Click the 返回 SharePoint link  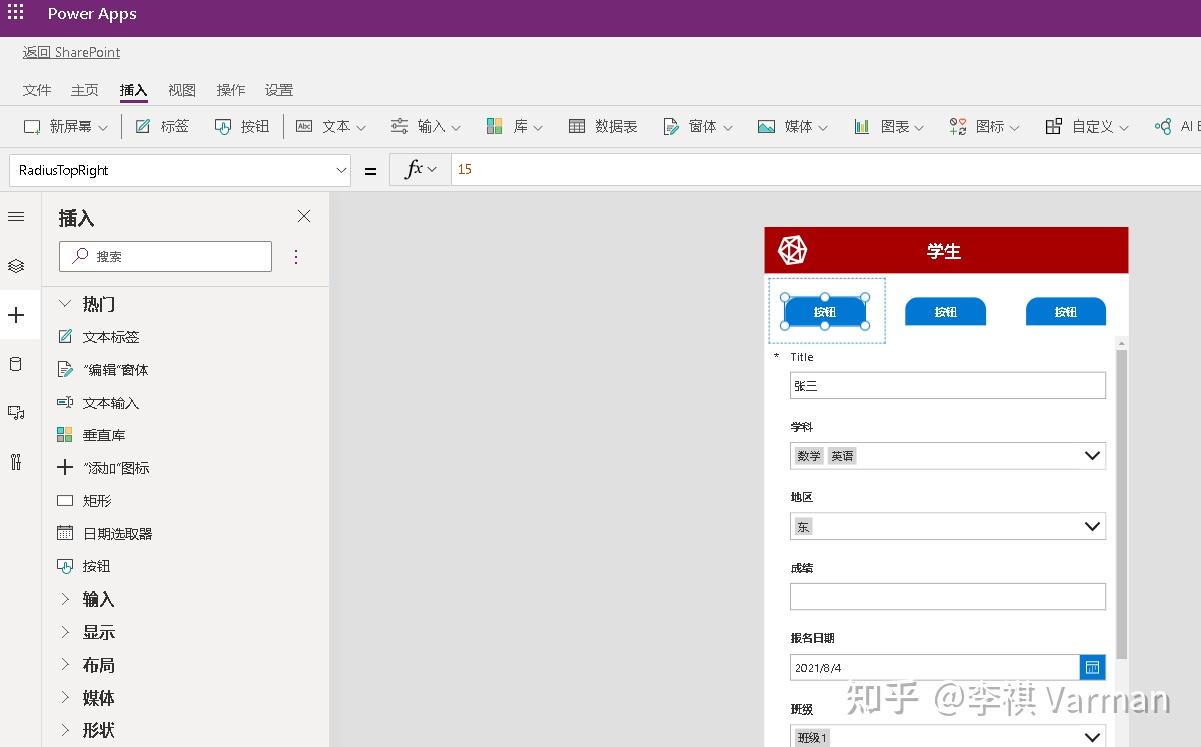[71, 52]
